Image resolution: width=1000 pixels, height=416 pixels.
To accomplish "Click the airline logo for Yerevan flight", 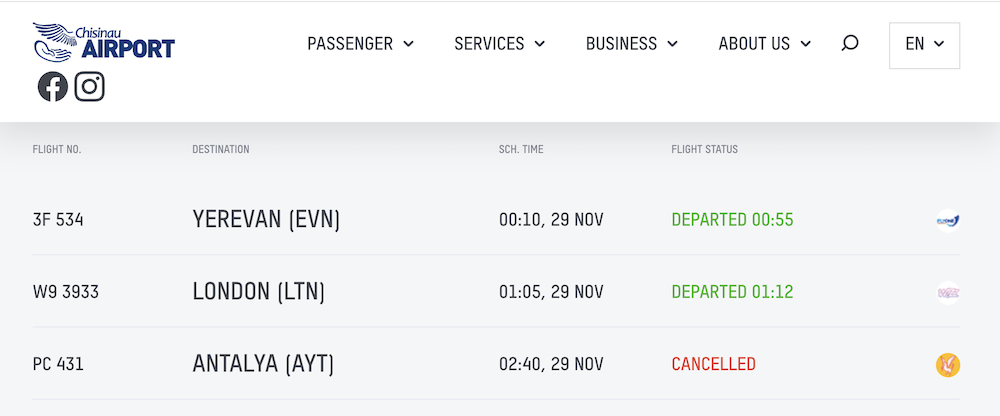I will click(947, 219).
